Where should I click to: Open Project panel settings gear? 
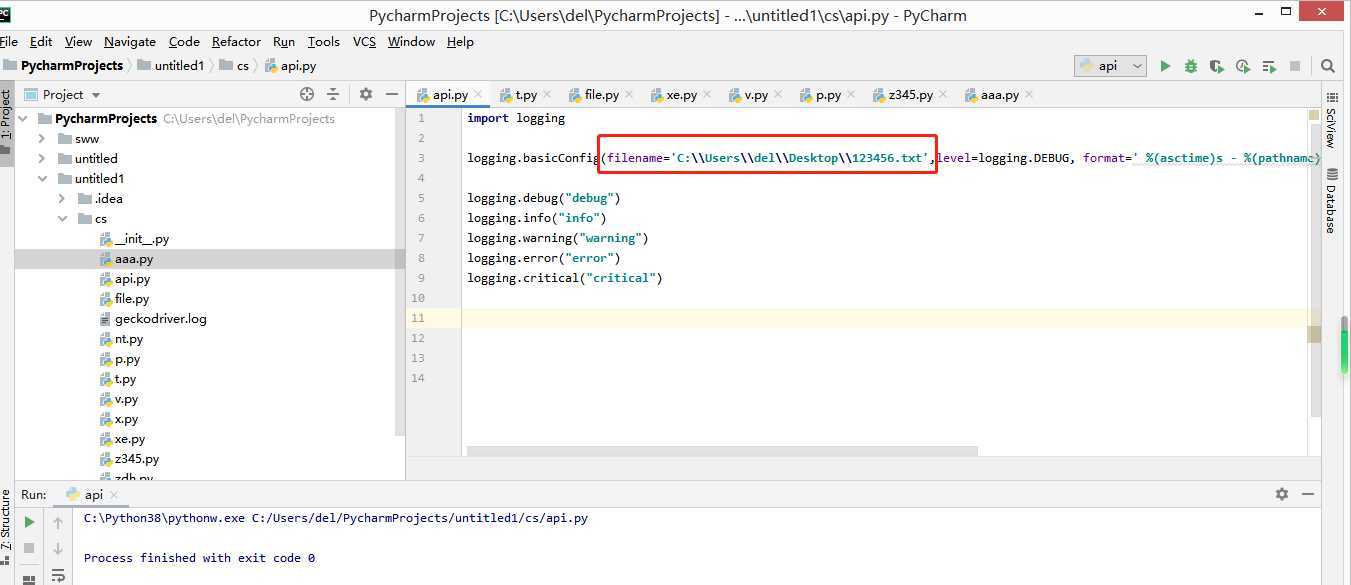point(366,94)
